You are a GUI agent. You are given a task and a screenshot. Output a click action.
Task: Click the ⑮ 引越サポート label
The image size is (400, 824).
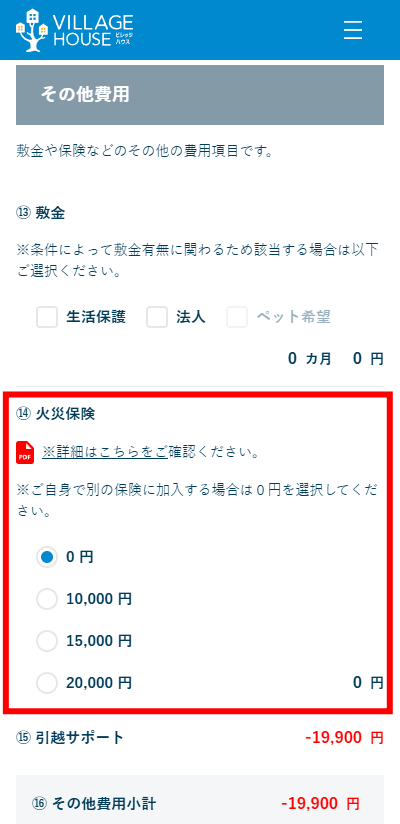70,738
